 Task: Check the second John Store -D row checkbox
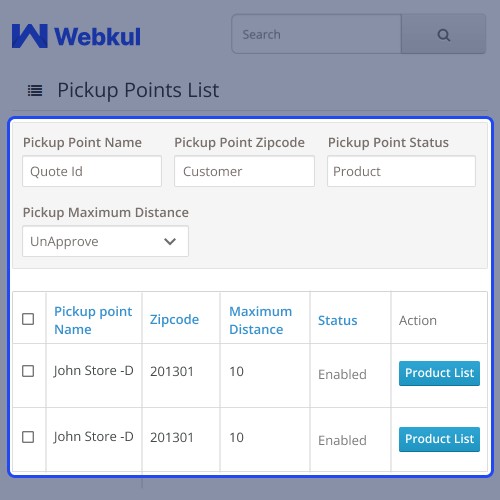pos(28,437)
